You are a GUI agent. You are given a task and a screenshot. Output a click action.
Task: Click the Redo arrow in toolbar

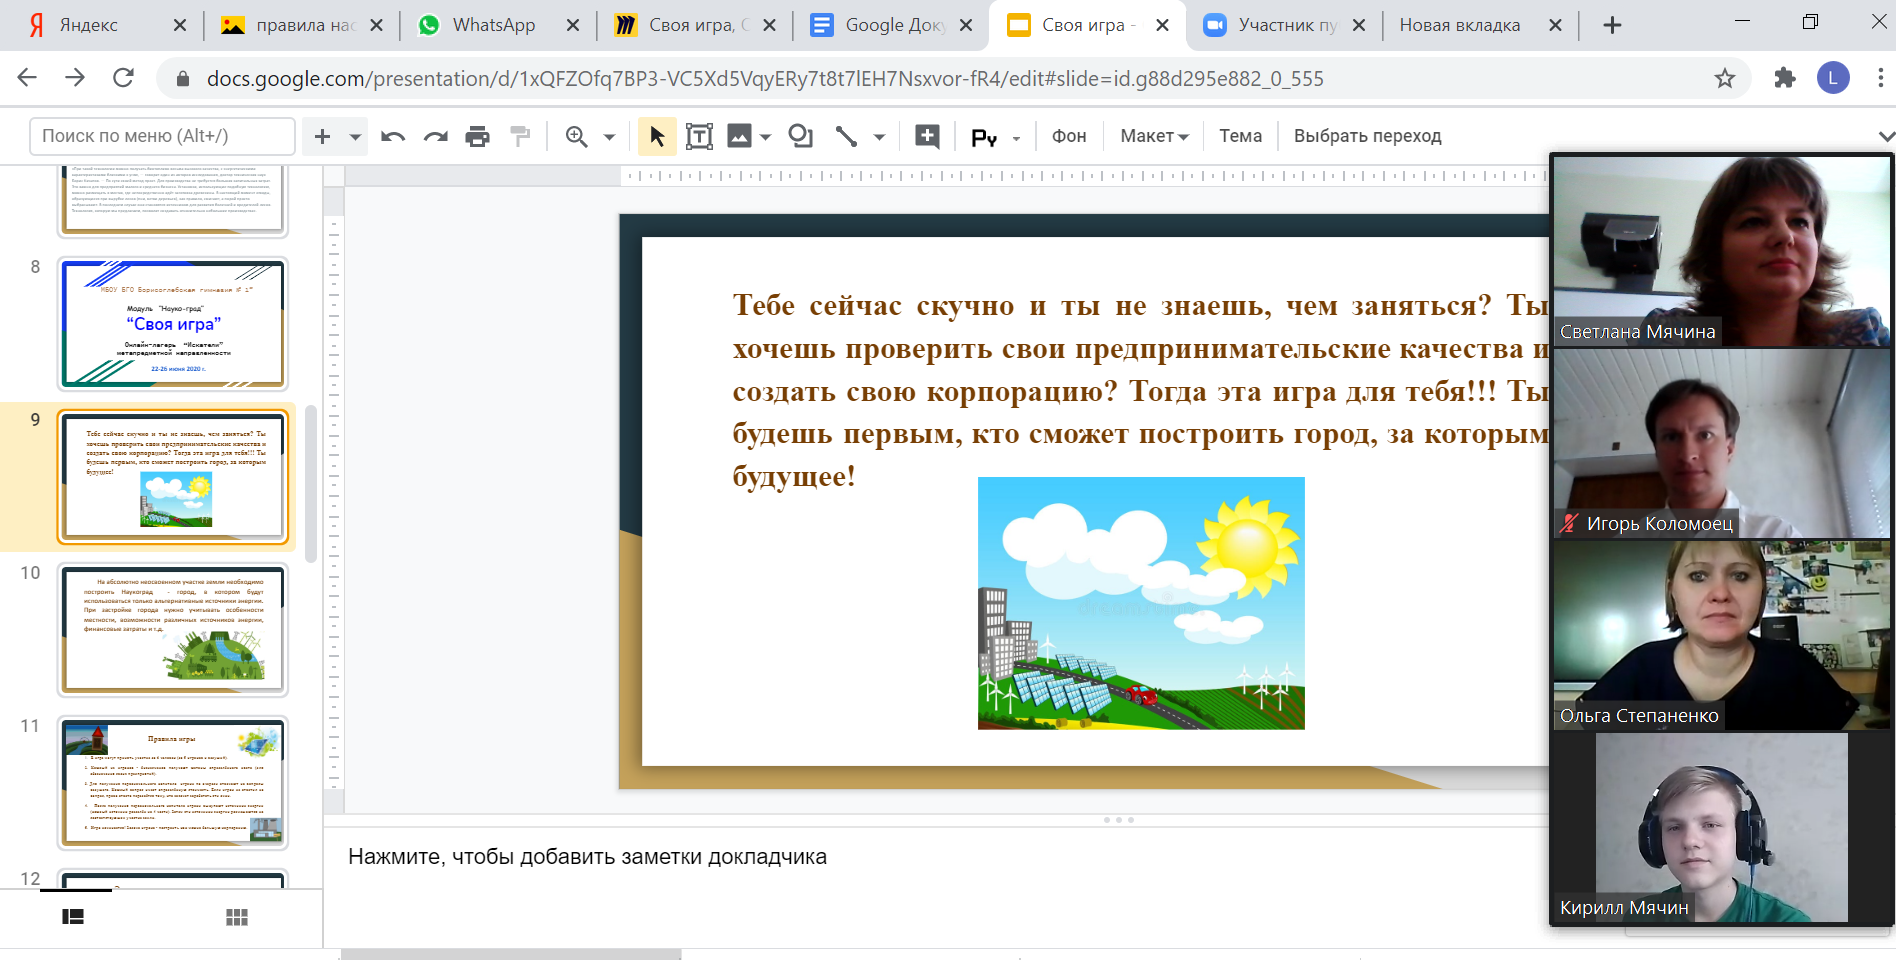pyautogui.click(x=435, y=136)
